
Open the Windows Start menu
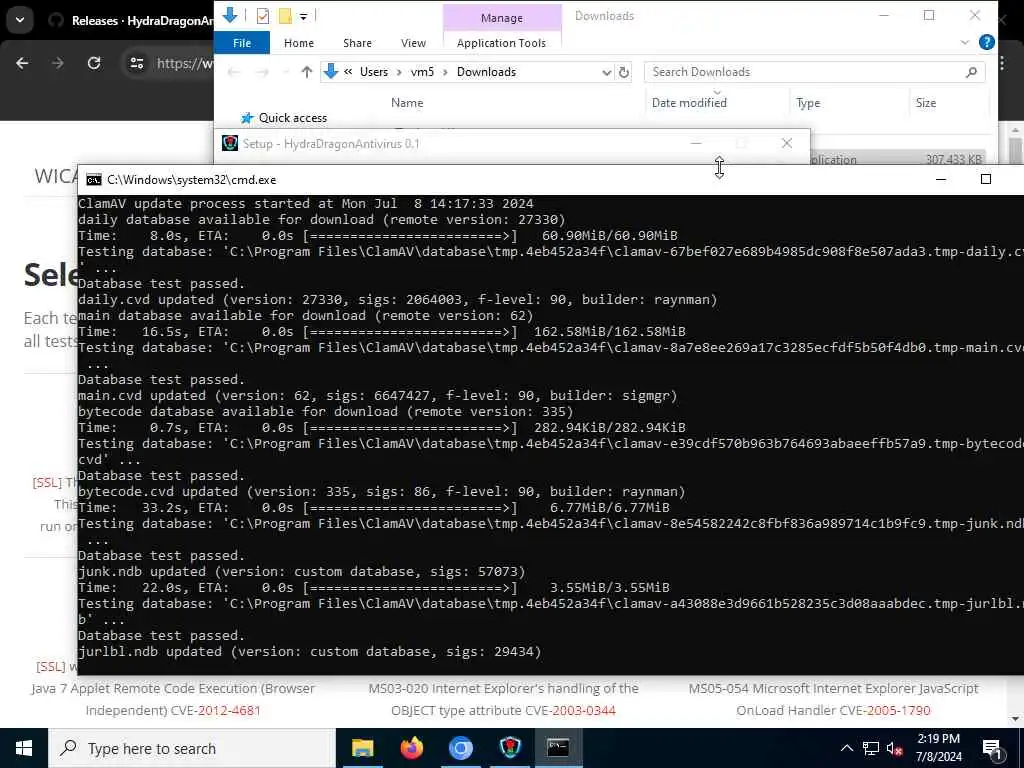[x=24, y=748]
